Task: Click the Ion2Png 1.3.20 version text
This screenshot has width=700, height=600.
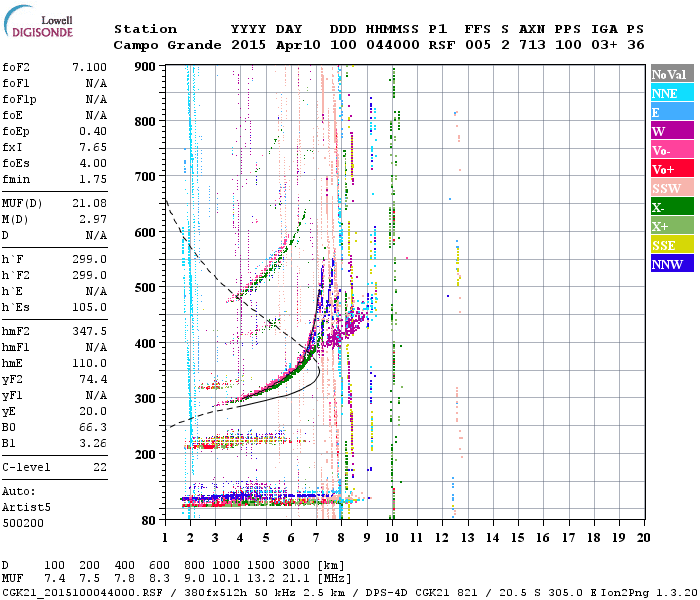Action: click(x=650, y=592)
